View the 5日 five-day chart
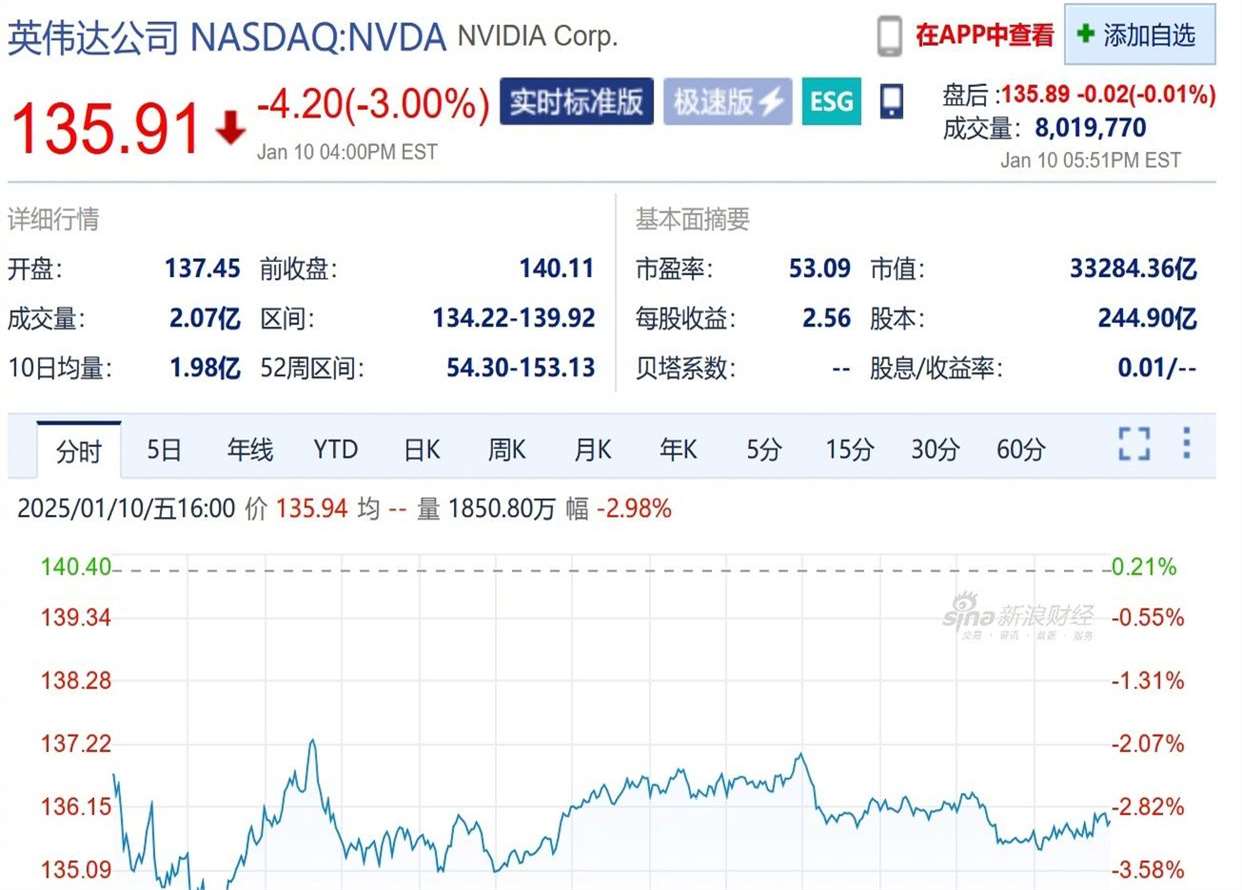 click(x=163, y=451)
